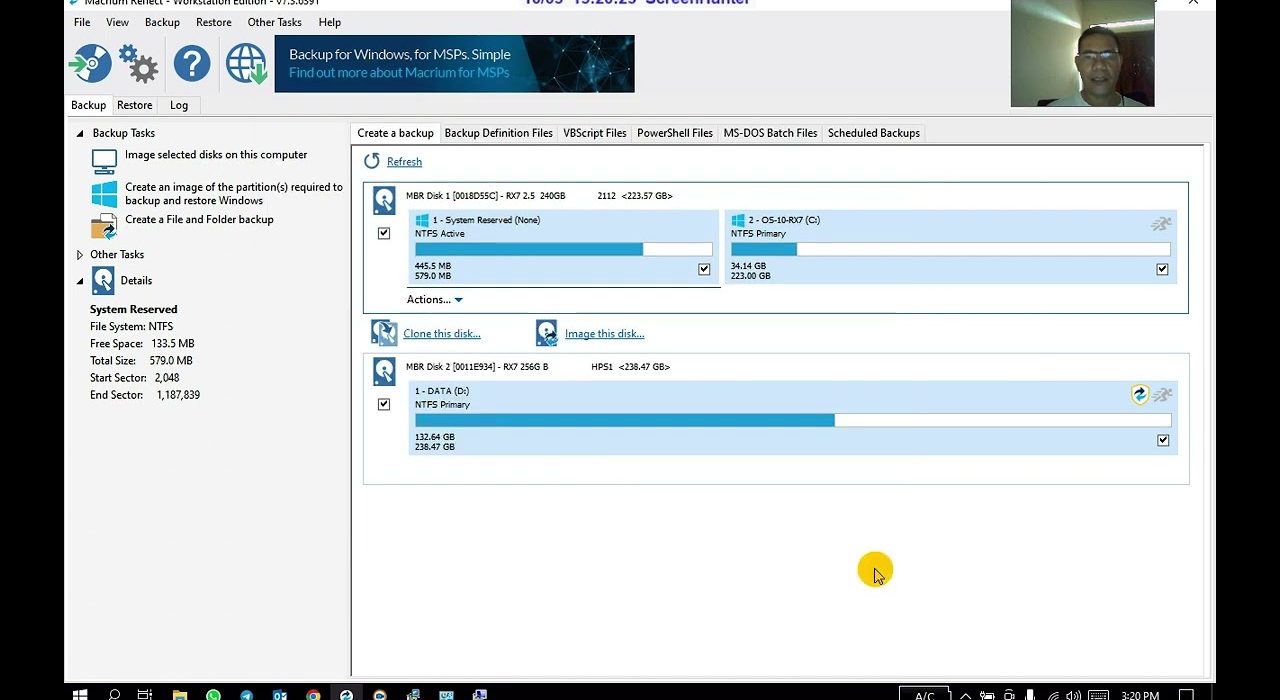1280x700 pixels.
Task: Open Outlook from the taskbar
Action: pyautogui.click(x=280, y=695)
